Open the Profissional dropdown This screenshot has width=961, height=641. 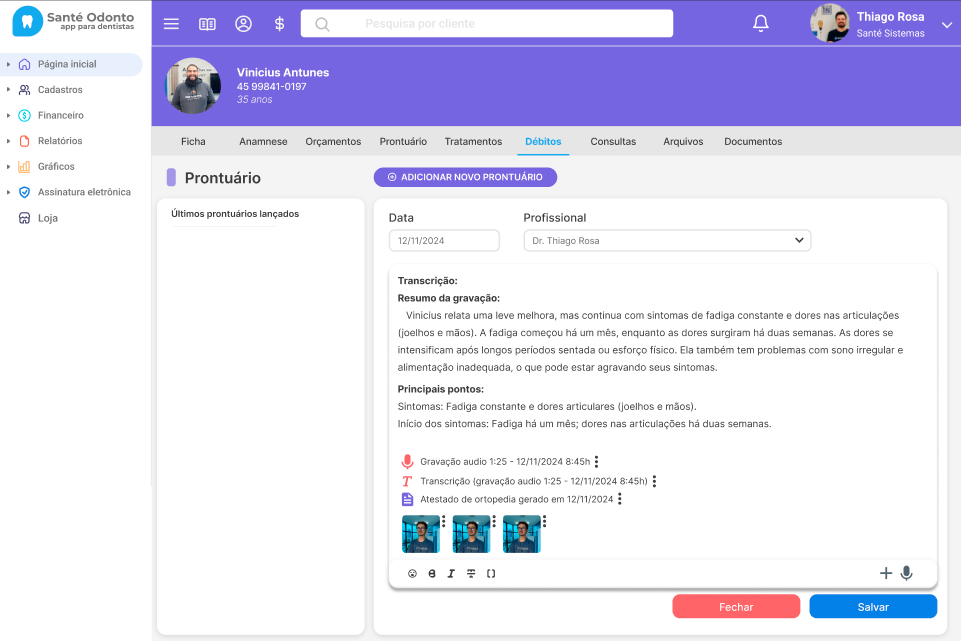[667, 240]
